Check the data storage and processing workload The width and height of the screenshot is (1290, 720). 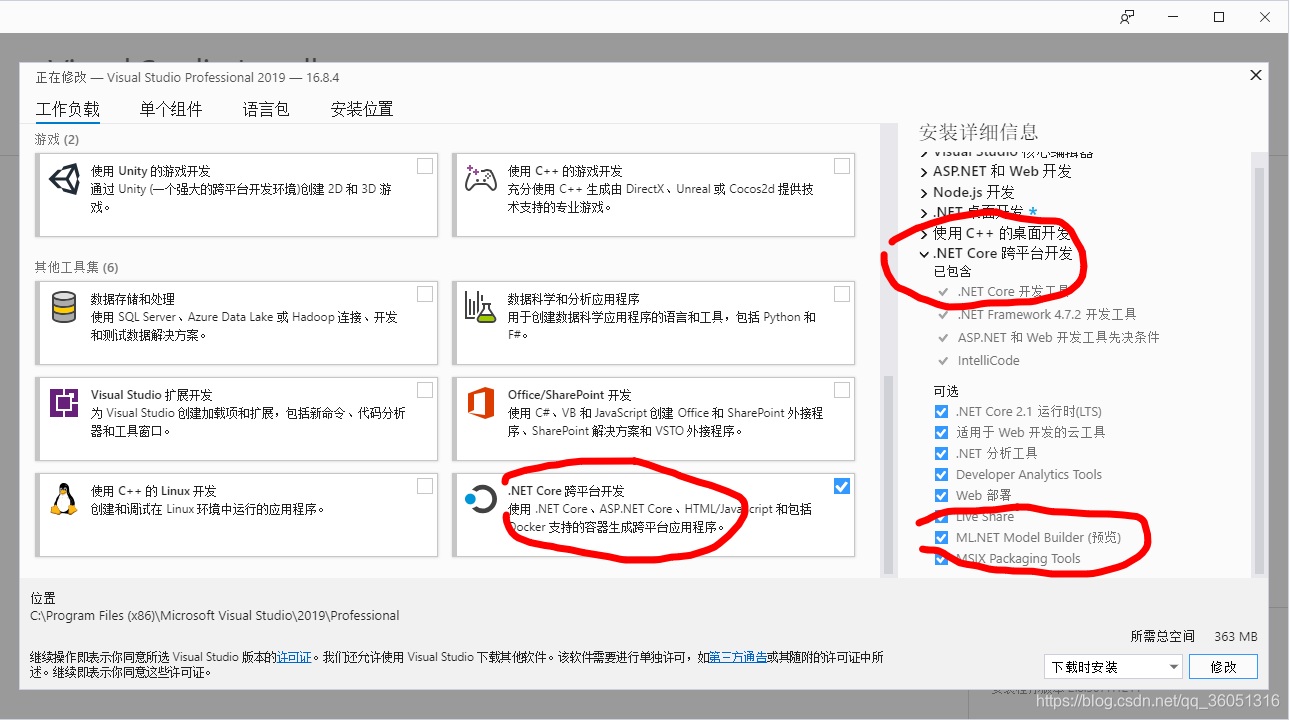(x=425, y=294)
